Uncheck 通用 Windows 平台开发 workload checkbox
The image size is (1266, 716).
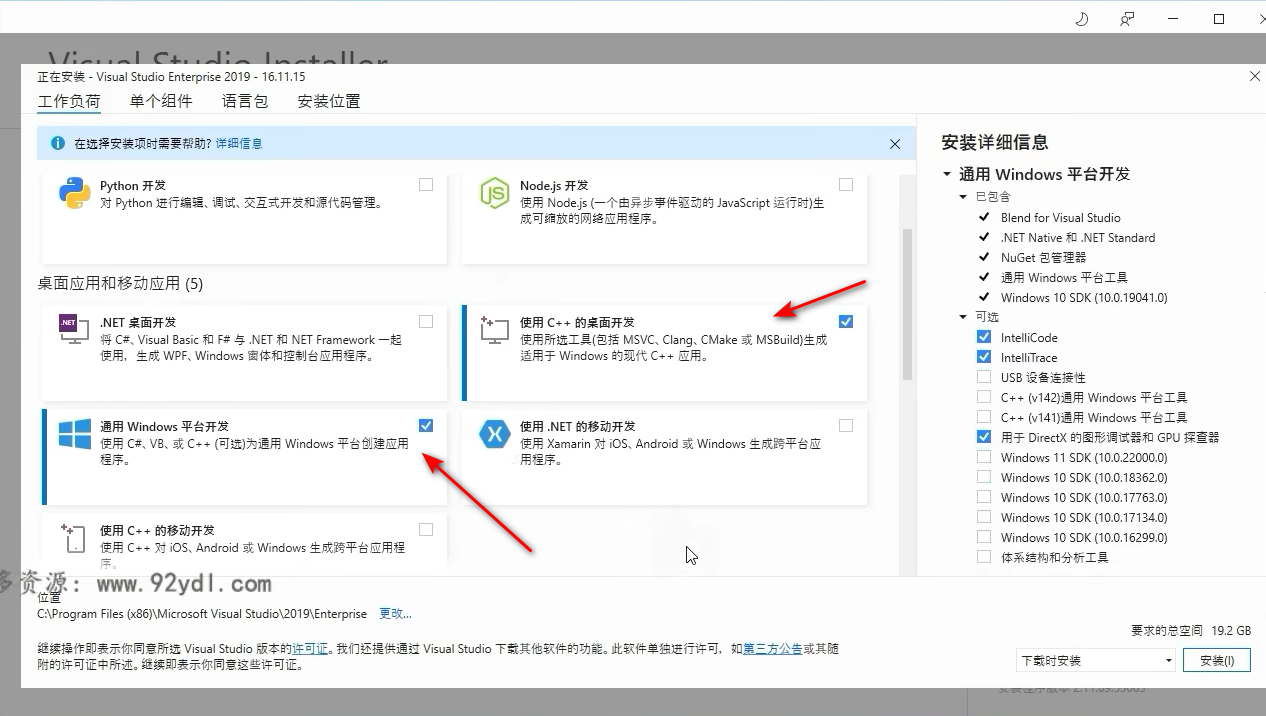pyautogui.click(x=426, y=425)
